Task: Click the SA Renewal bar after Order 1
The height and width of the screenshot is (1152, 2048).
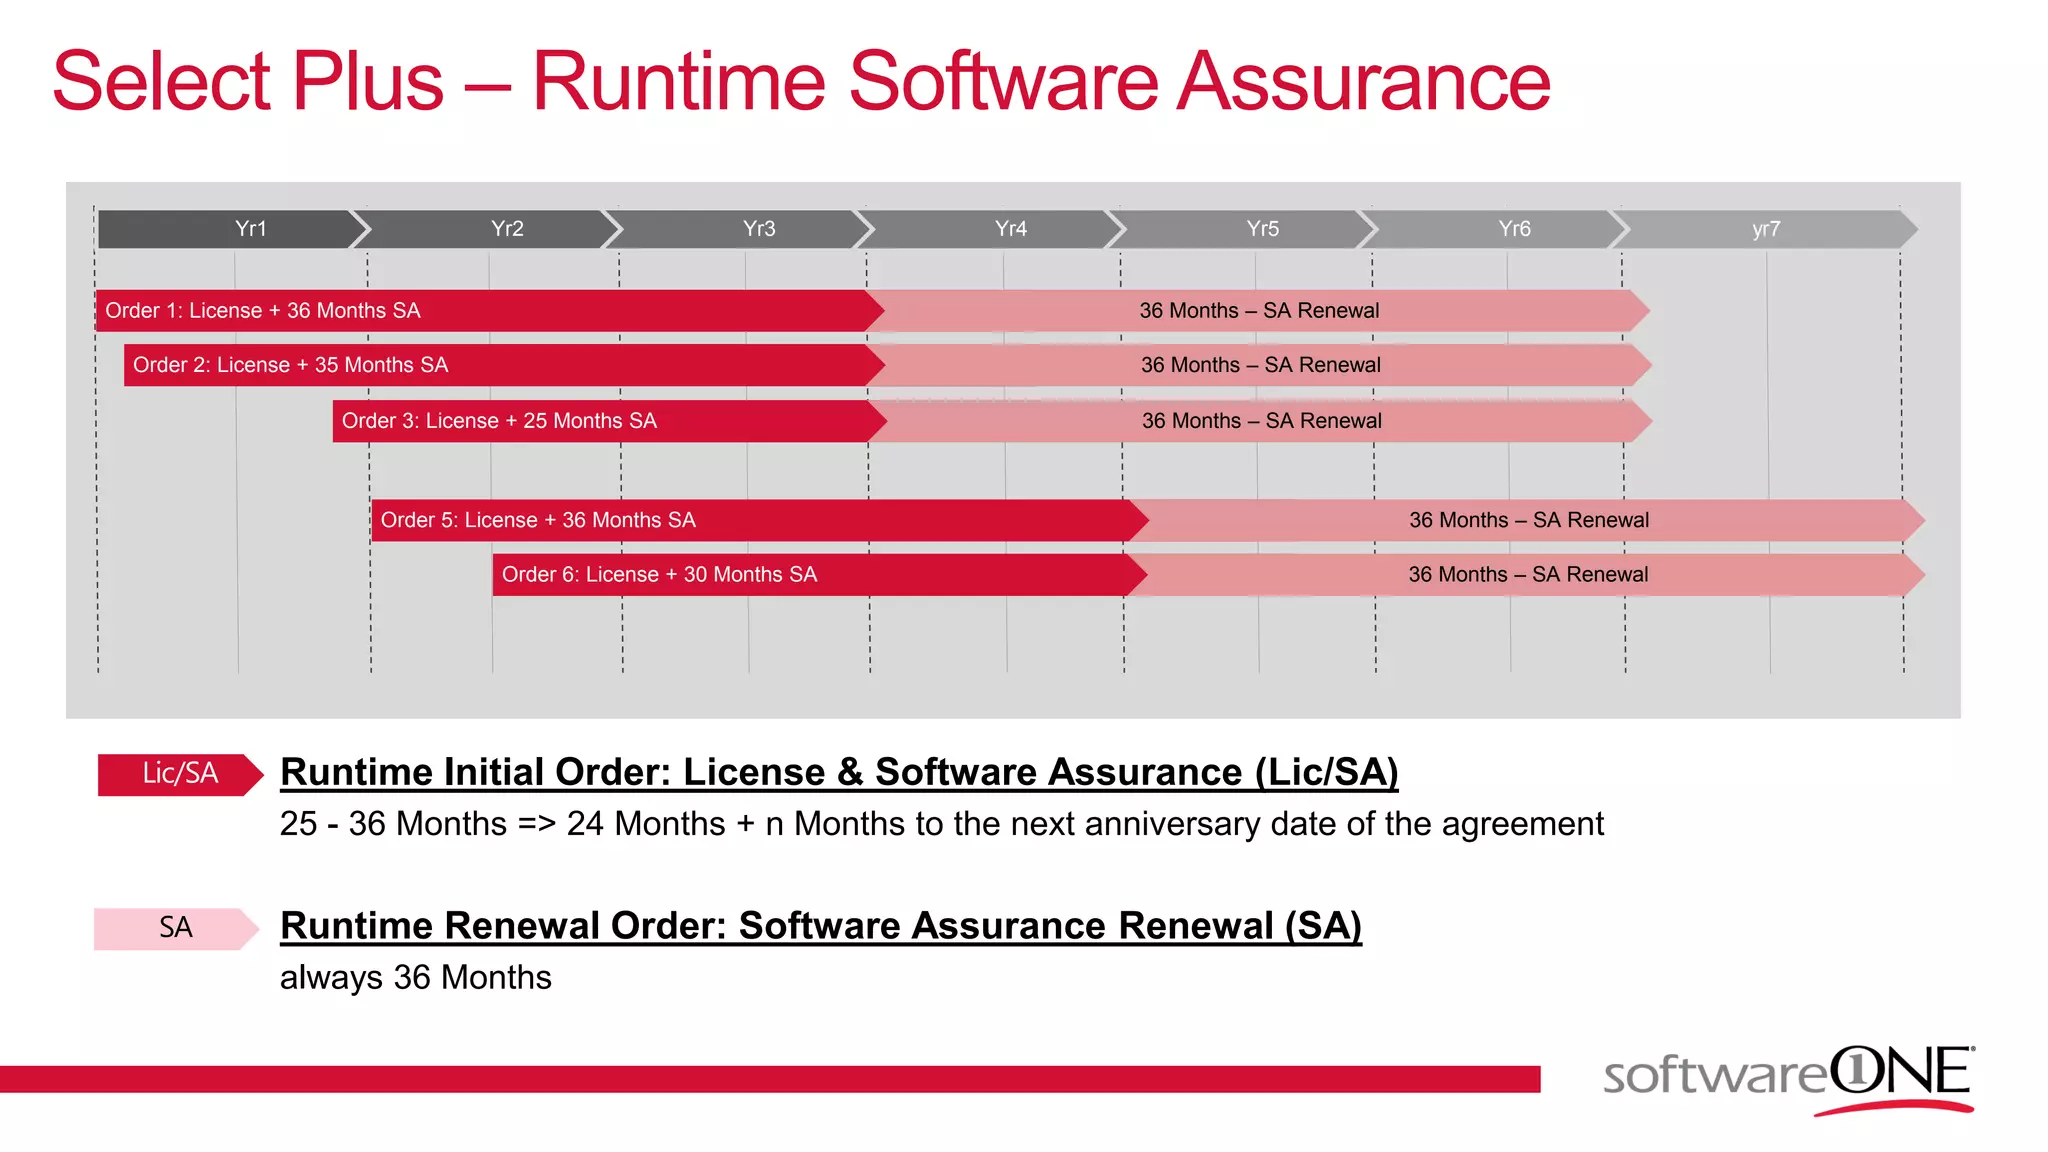Action: 1260,311
